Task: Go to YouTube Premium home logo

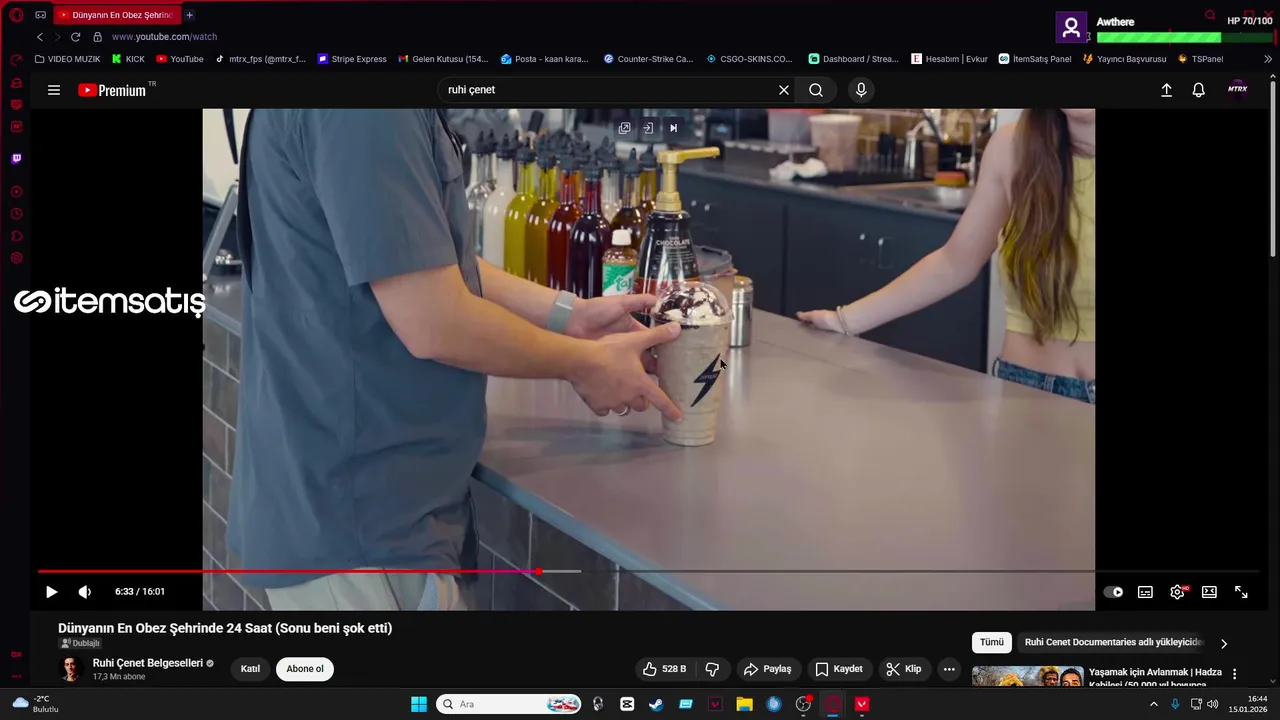Action: [x=112, y=90]
